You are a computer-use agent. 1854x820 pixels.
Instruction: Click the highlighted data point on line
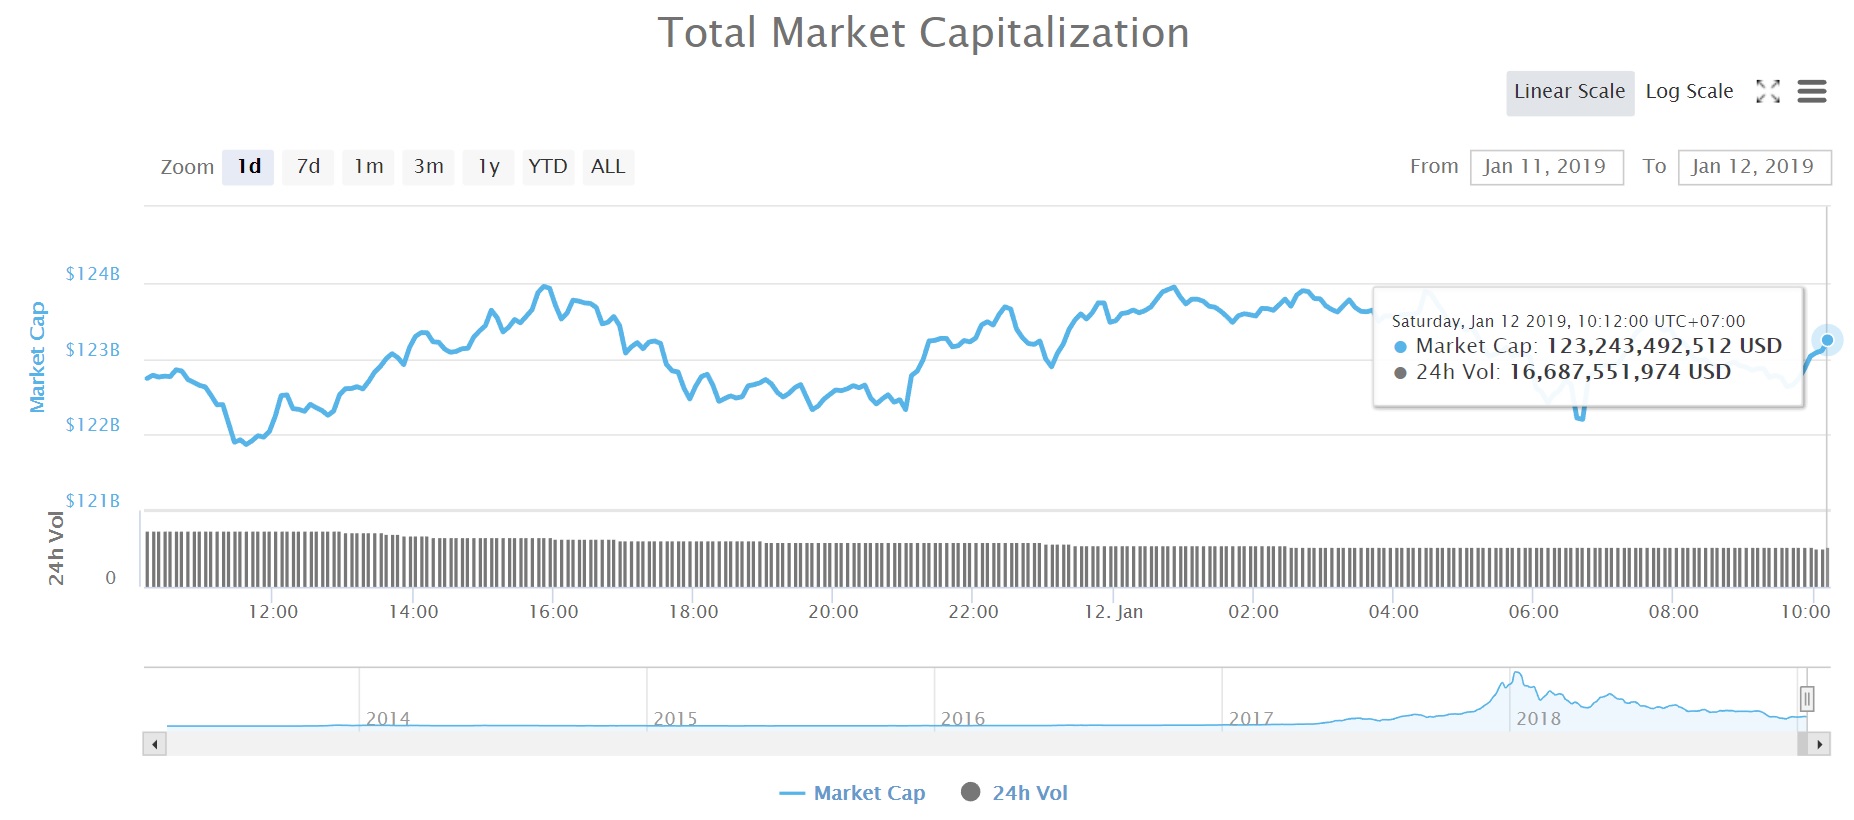point(1827,340)
